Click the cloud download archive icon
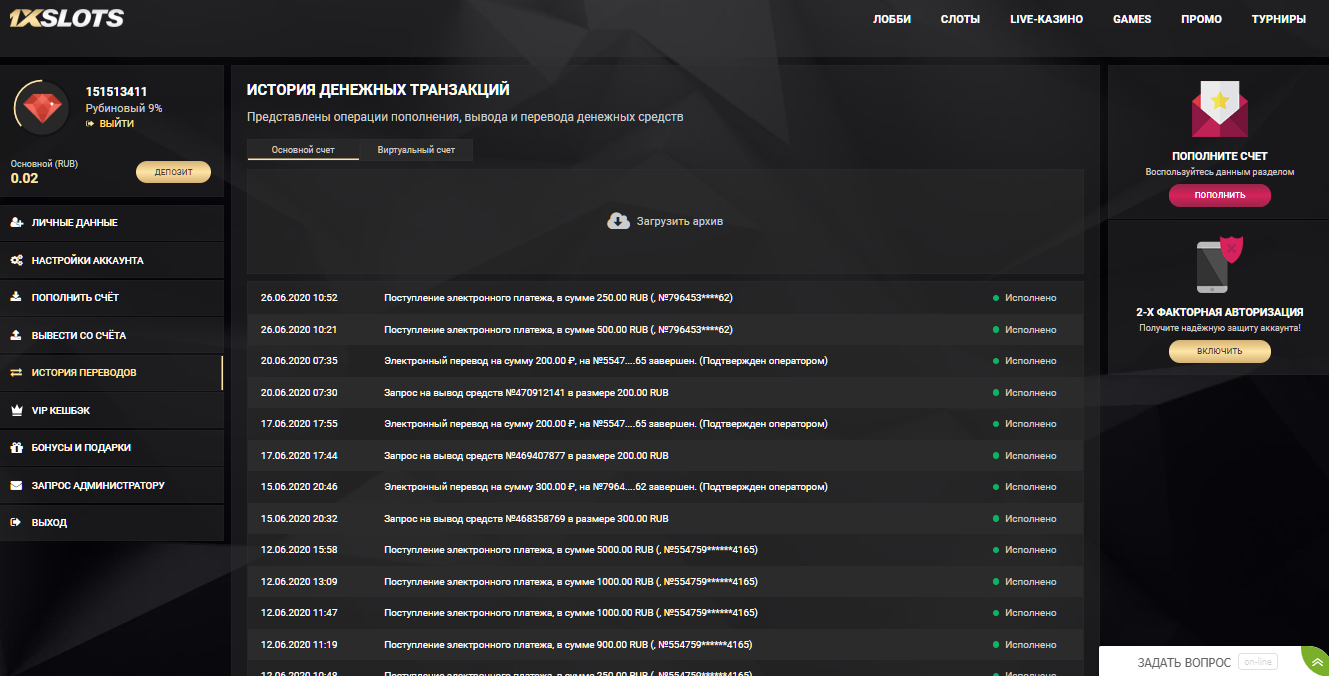Screen dimensions: 1329x676 (x=618, y=221)
